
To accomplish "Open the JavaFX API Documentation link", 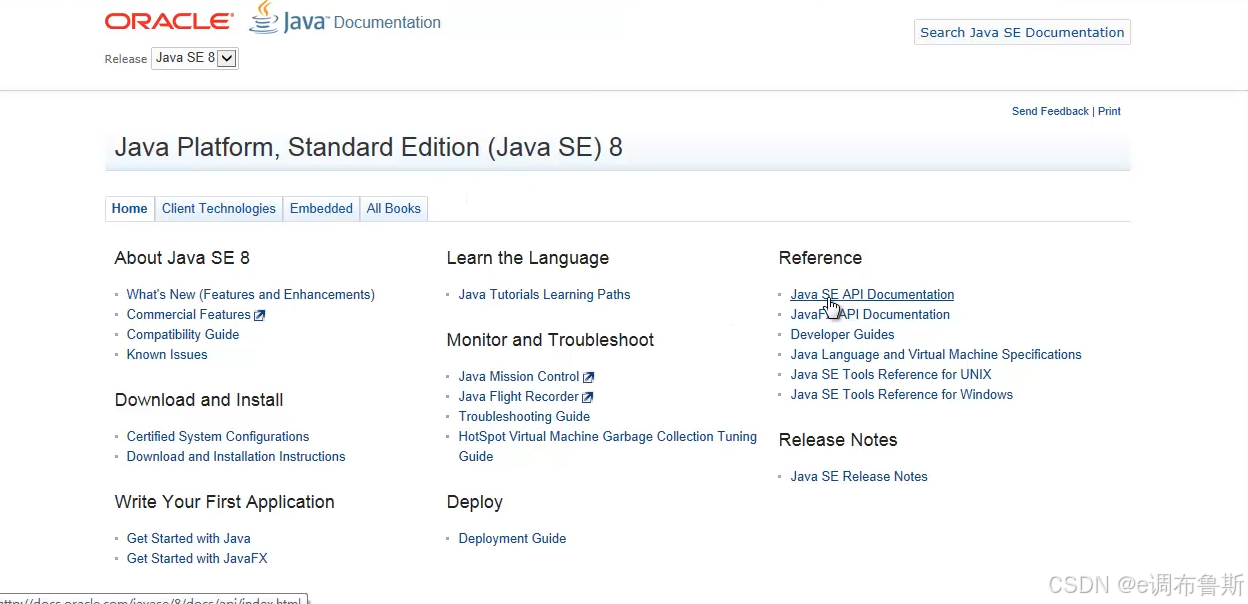I will [870, 314].
